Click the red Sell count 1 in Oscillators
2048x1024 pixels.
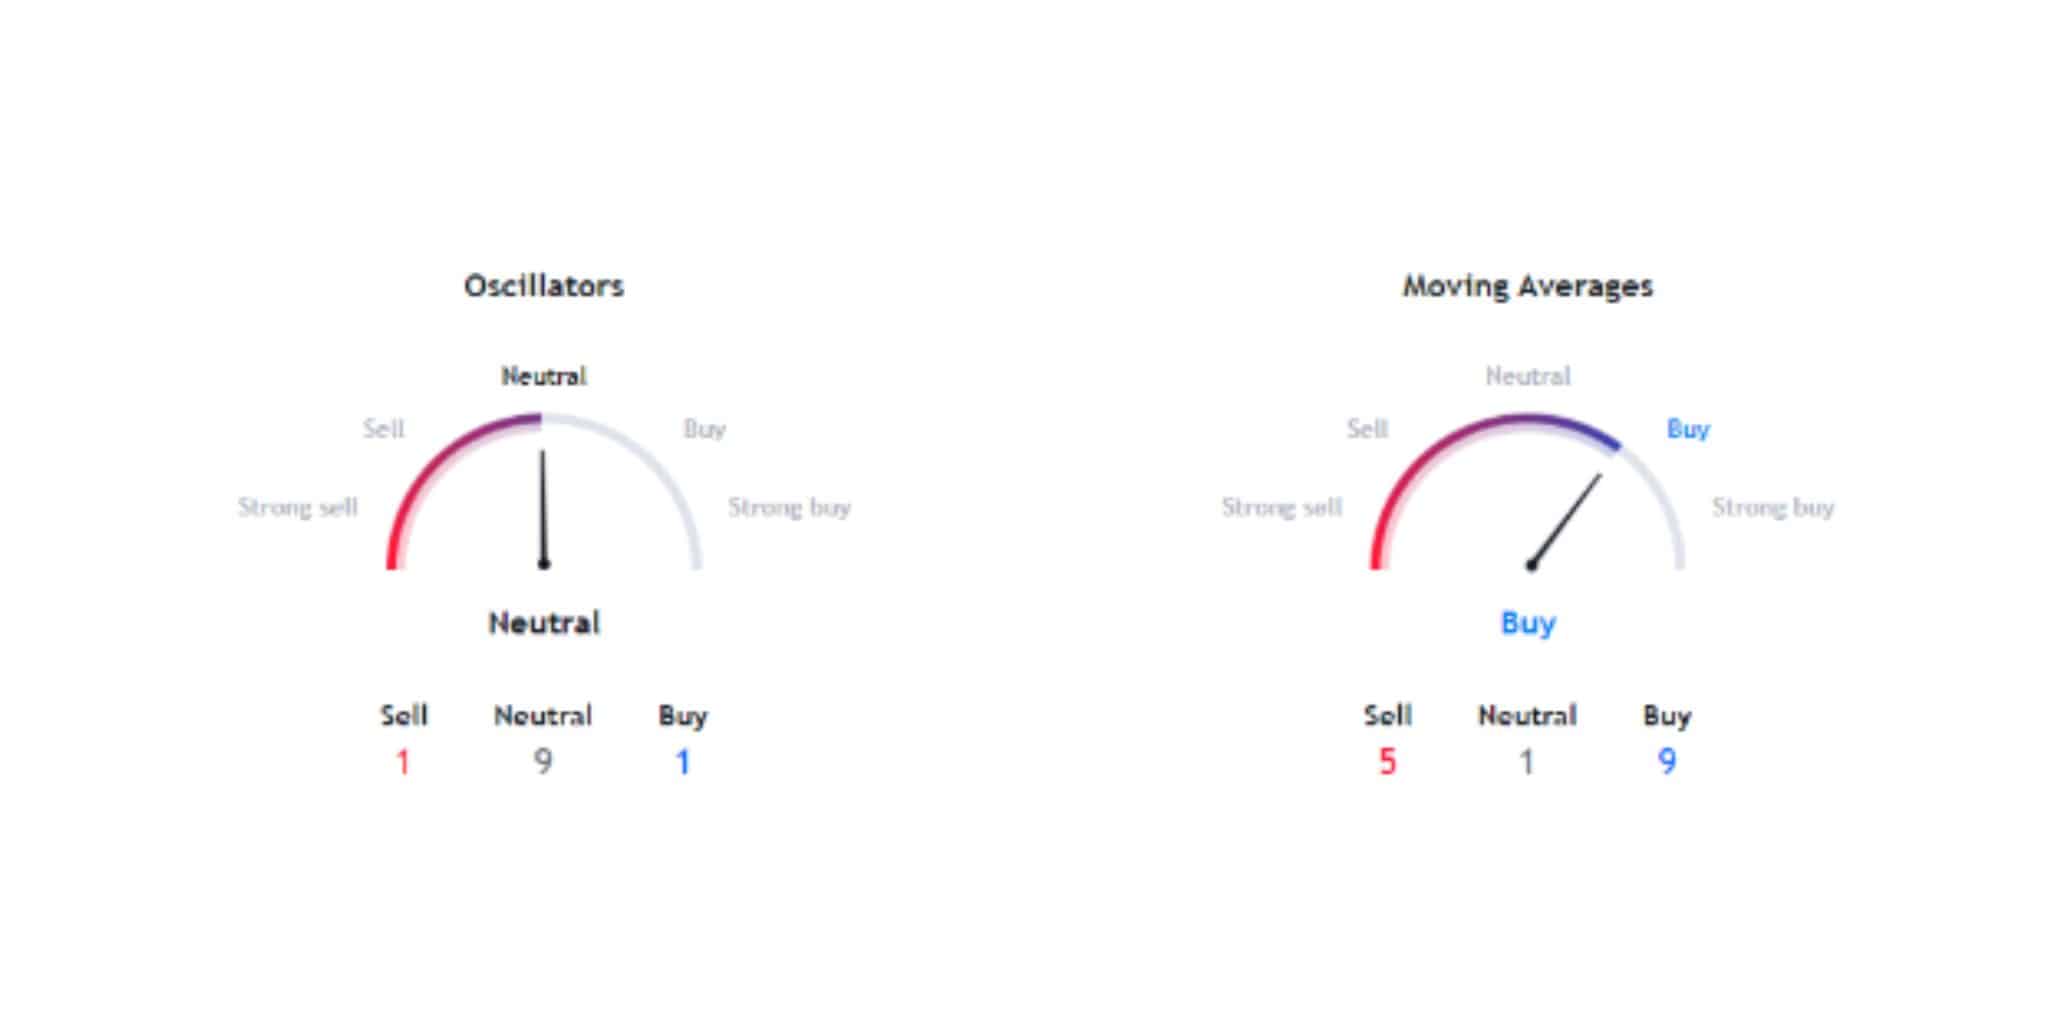click(x=403, y=762)
